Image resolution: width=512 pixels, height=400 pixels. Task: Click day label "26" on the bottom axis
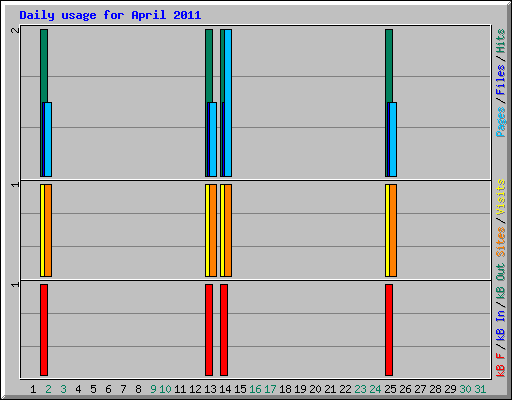click(405, 389)
